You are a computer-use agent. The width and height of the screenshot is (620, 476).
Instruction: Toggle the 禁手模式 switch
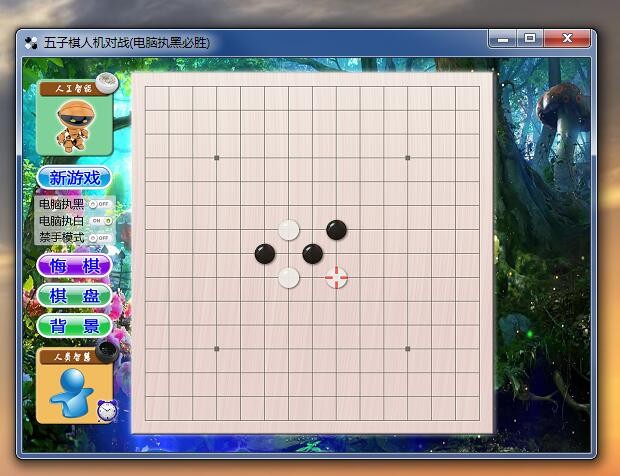click(x=100, y=237)
